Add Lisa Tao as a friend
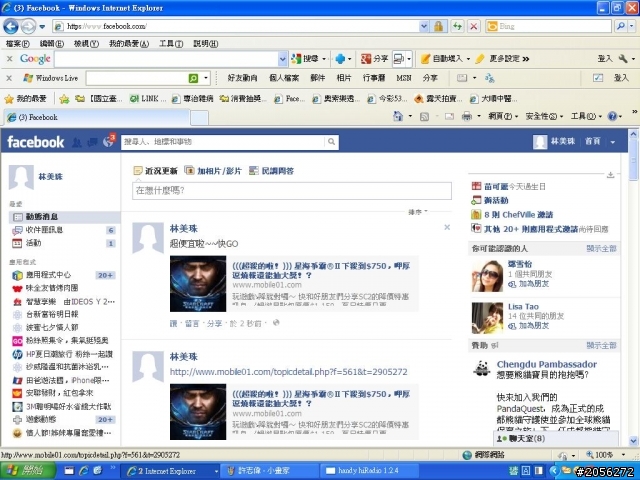This screenshot has width=640, height=480. (x=533, y=326)
